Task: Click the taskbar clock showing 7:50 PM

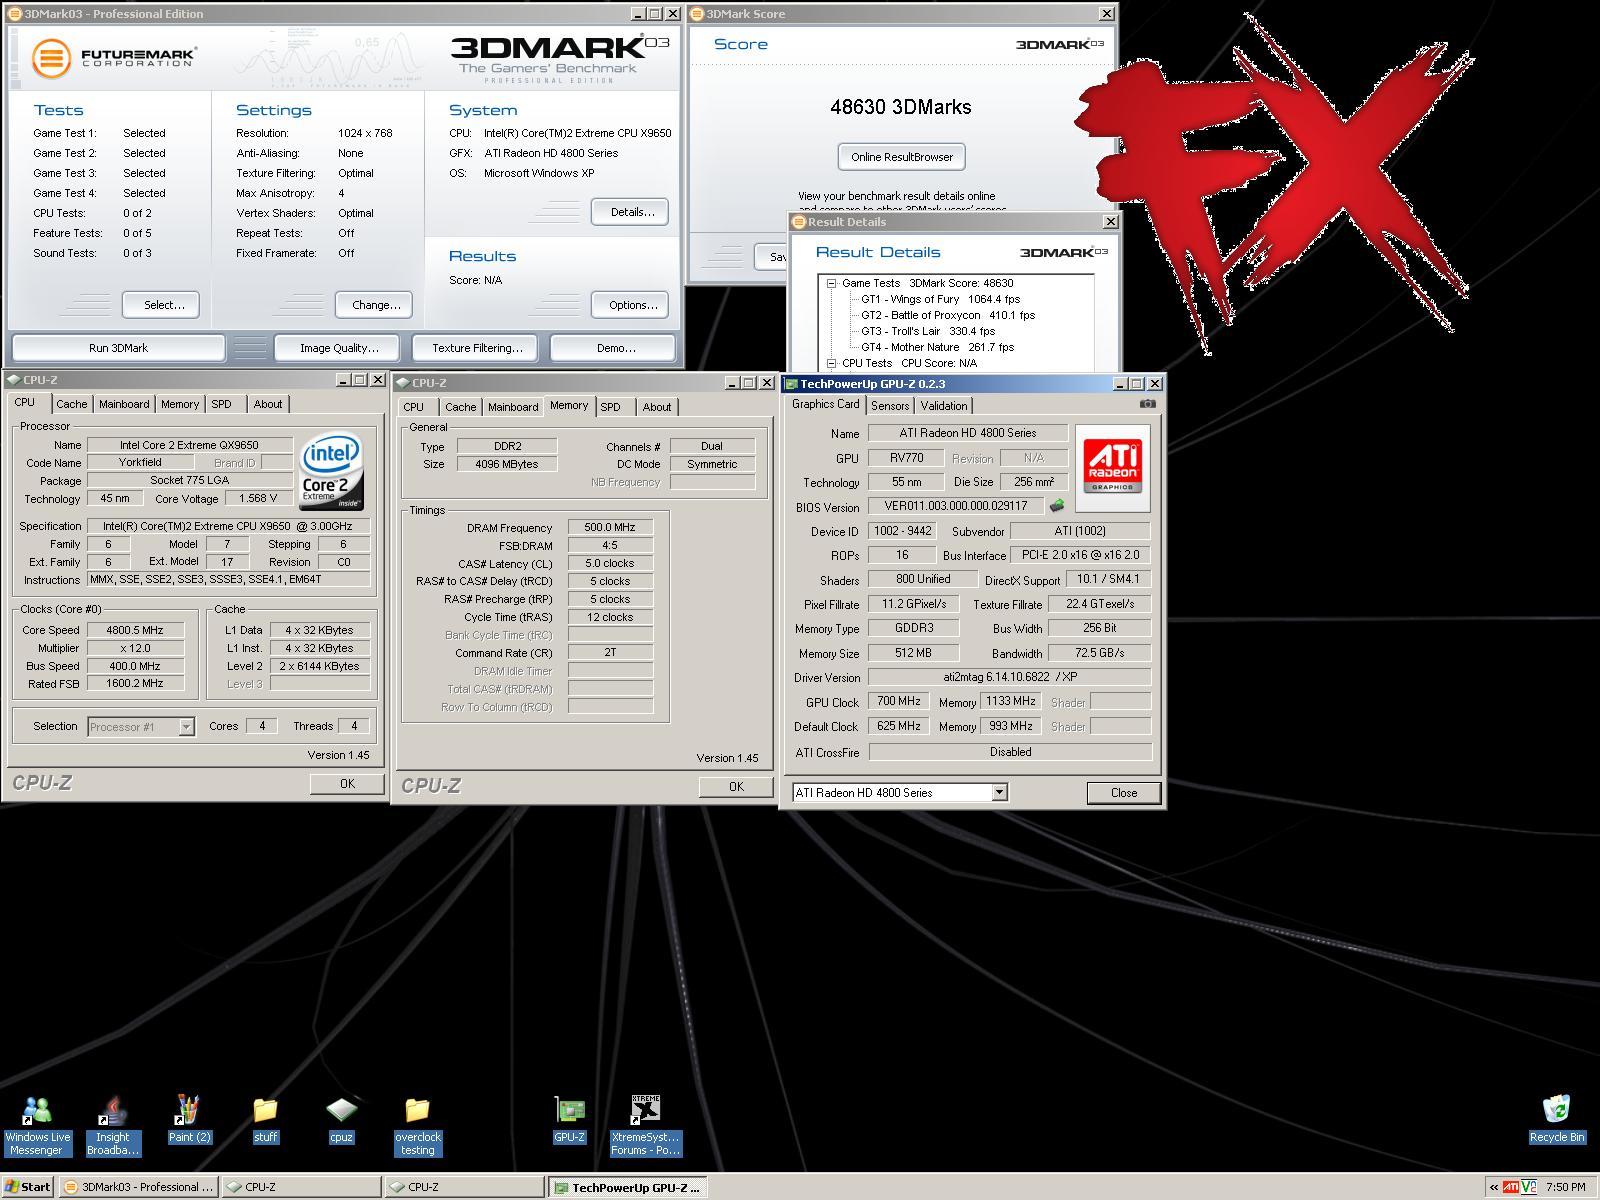Action: tap(1565, 1187)
